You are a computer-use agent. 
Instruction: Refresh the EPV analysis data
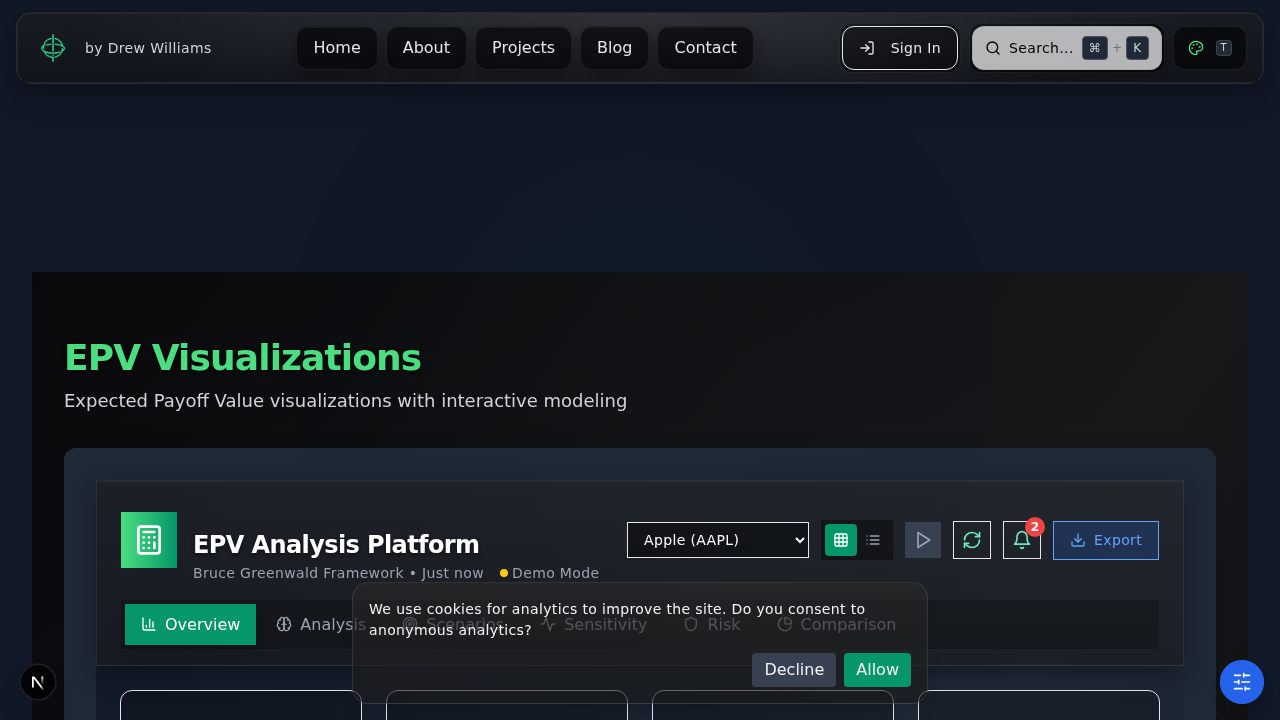pos(971,540)
